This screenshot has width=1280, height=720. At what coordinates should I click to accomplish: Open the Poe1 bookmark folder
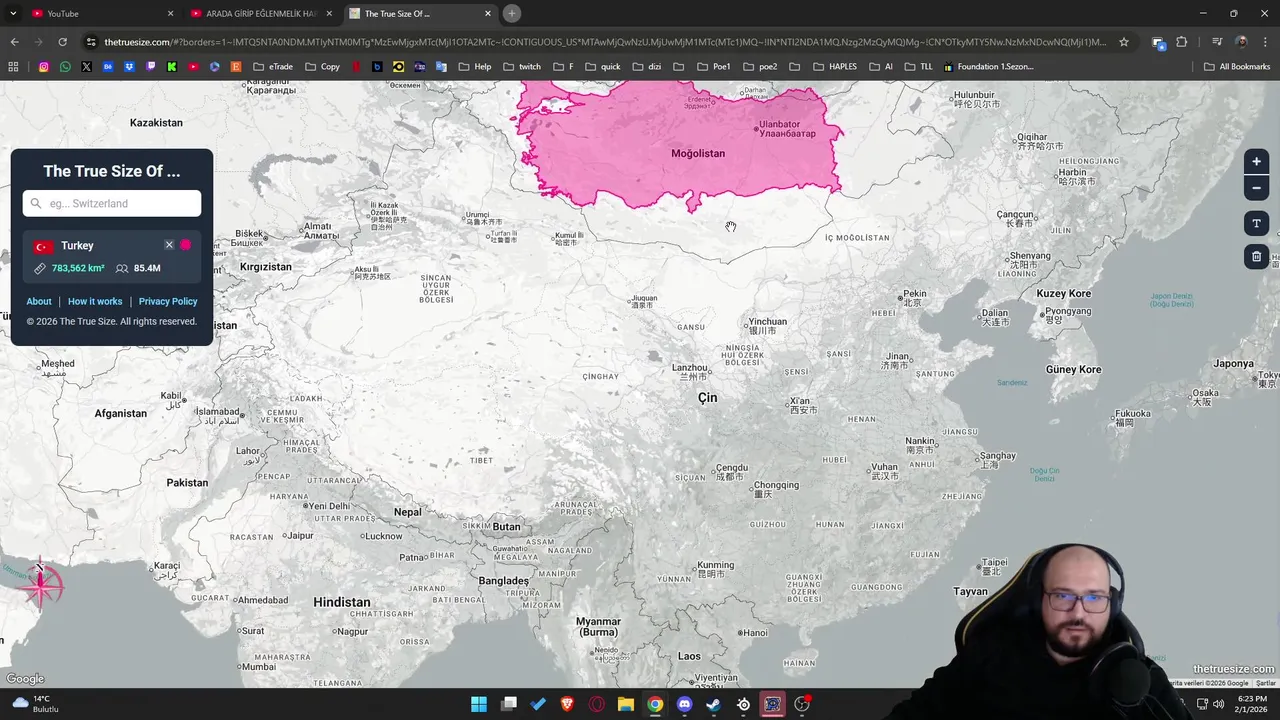(713, 67)
